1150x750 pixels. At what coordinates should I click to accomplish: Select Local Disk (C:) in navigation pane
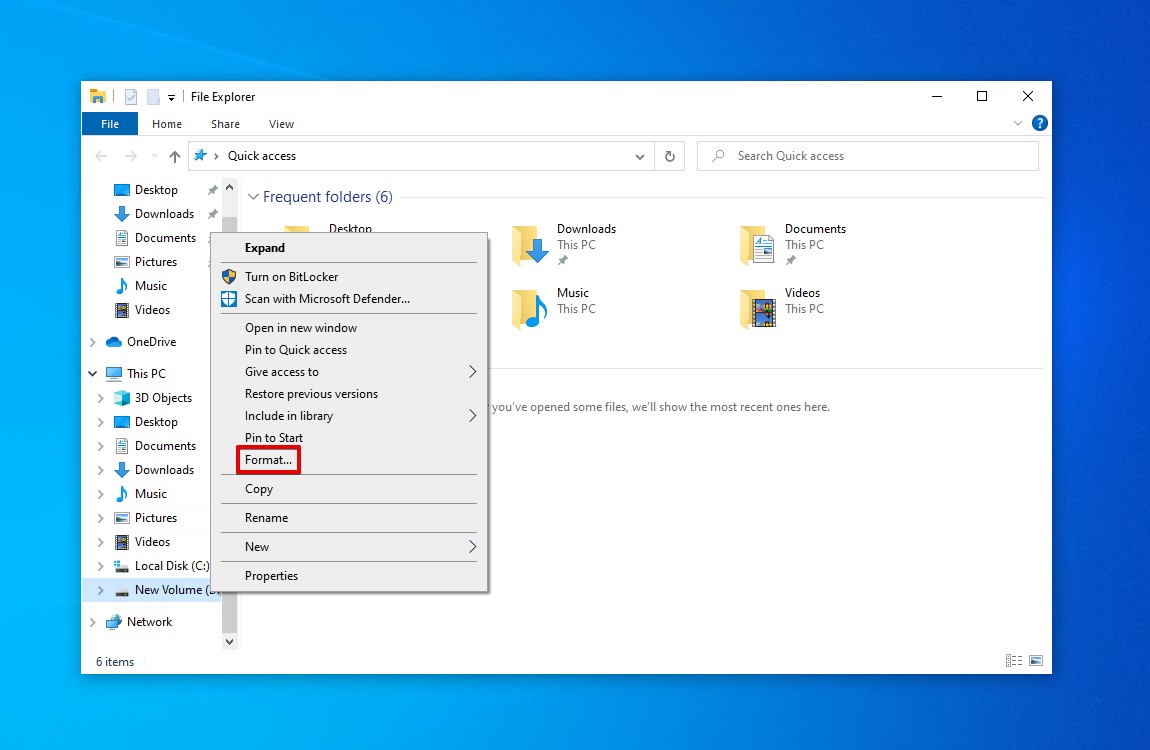click(x=161, y=565)
